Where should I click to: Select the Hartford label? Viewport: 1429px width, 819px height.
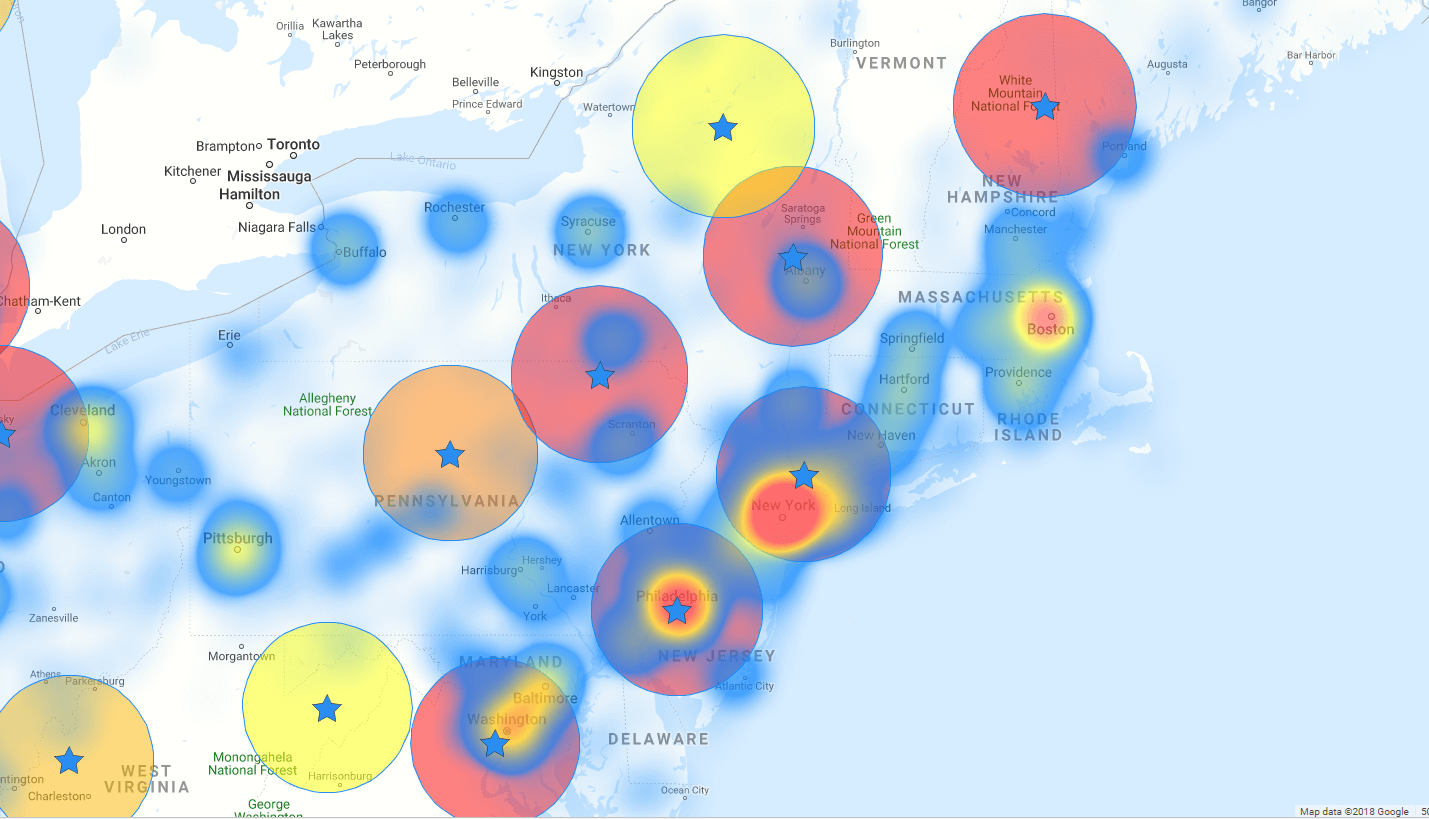click(904, 379)
